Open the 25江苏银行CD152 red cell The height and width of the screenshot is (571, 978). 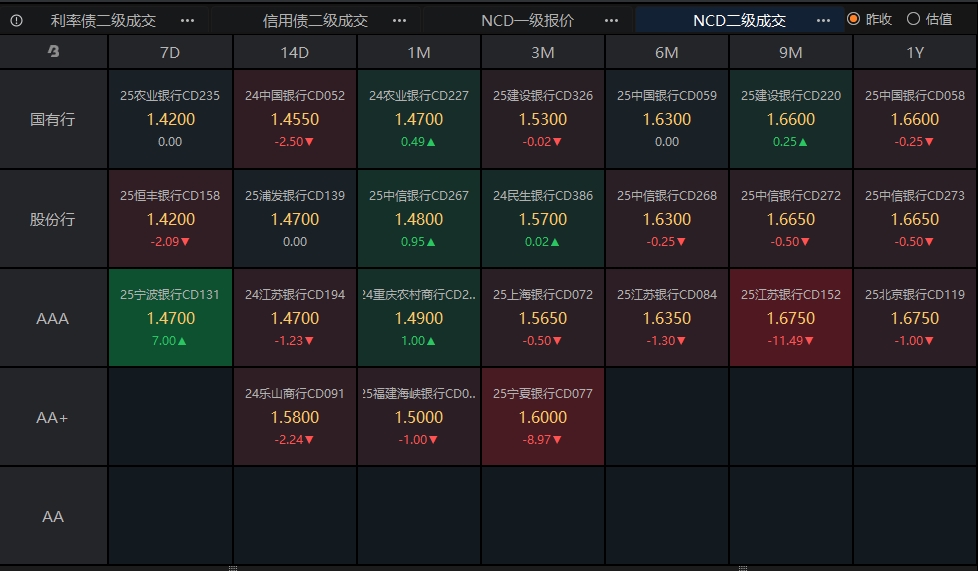click(791, 318)
